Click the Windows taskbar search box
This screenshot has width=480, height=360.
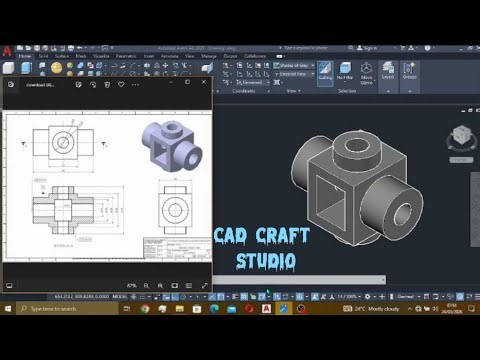[x=67, y=309]
